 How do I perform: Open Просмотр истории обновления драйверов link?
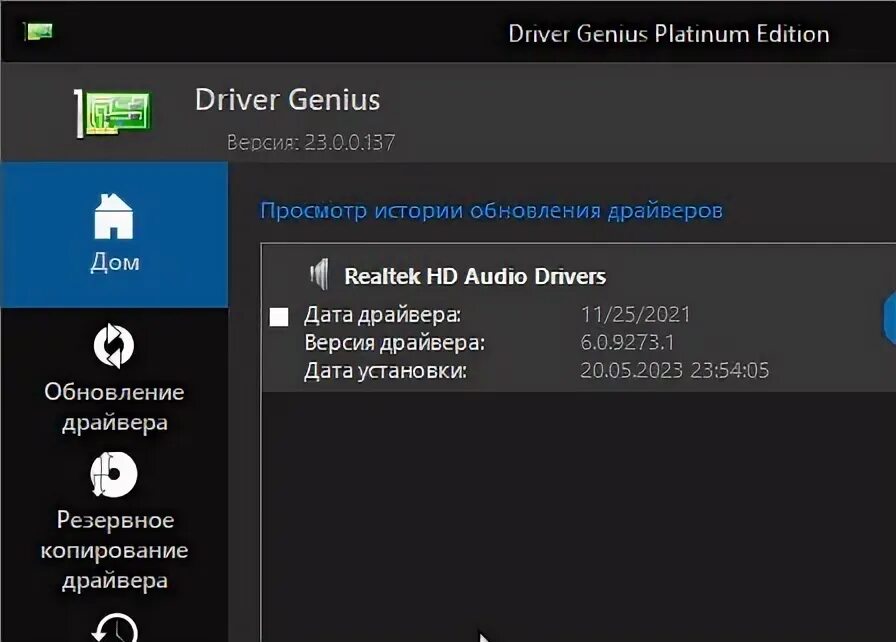[x=491, y=211]
